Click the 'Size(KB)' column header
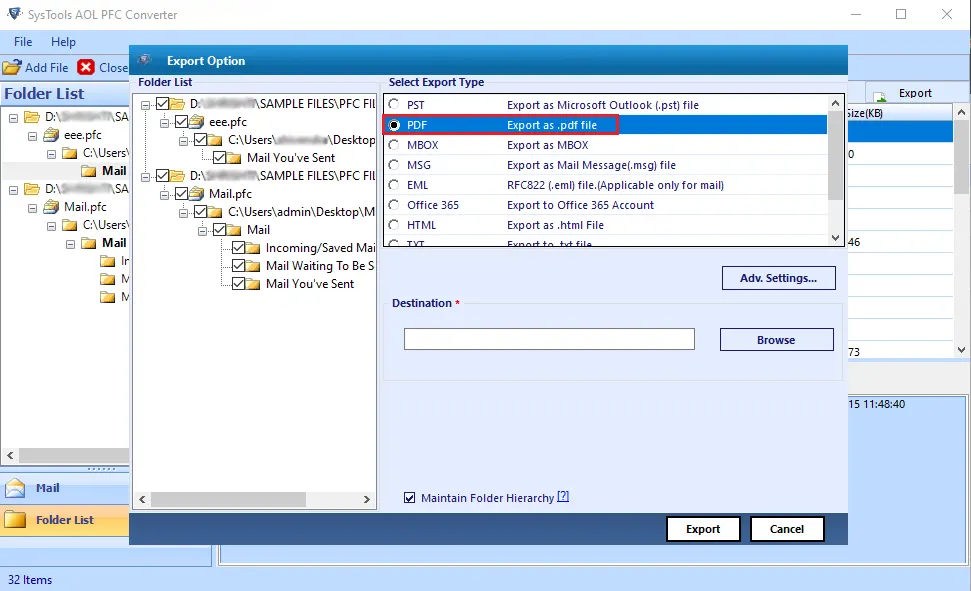Screen dimensions: 971x591 point(864,113)
